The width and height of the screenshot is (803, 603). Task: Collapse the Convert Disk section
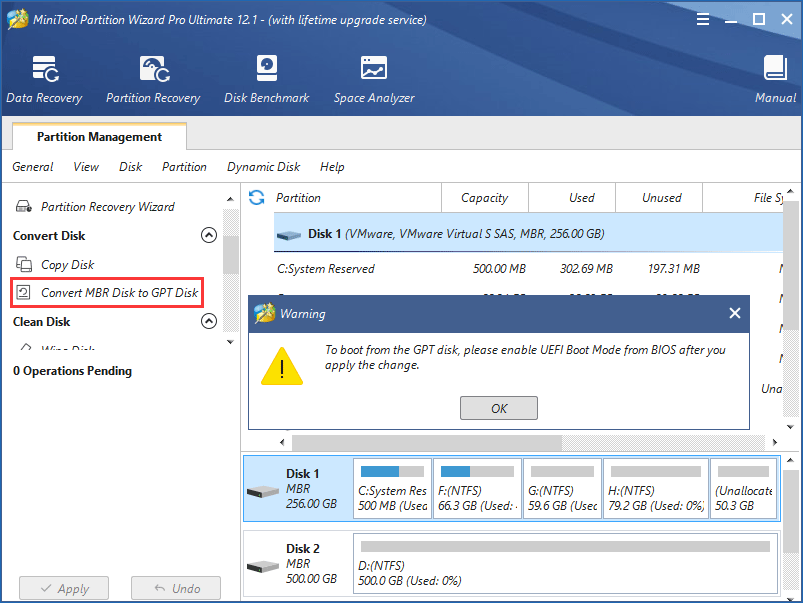(x=209, y=236)
